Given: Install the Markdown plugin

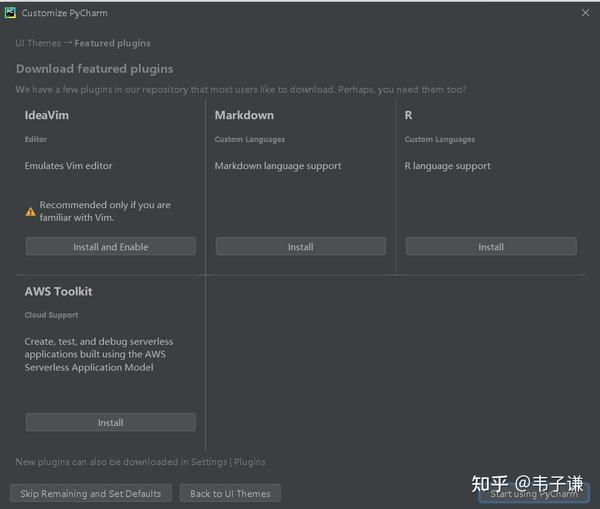Looking at the screenshot, I should coord(300,247).
